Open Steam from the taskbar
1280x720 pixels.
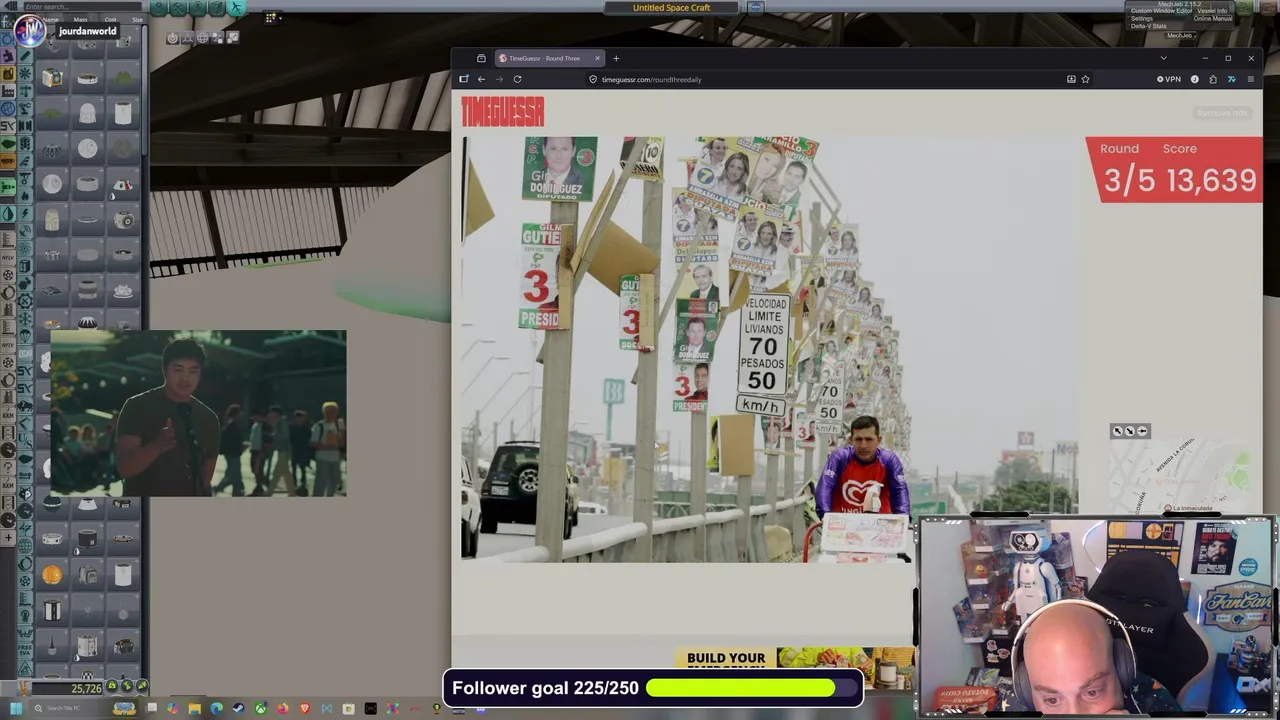pyautogui.click(x=238, y=709)
